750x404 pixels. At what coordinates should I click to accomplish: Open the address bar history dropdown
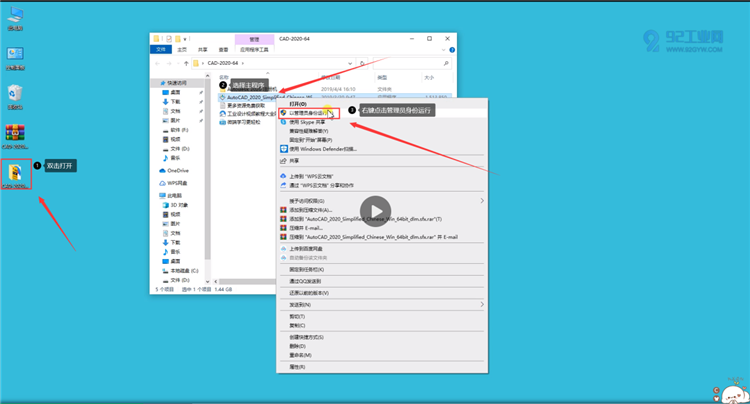coord(350,63)
